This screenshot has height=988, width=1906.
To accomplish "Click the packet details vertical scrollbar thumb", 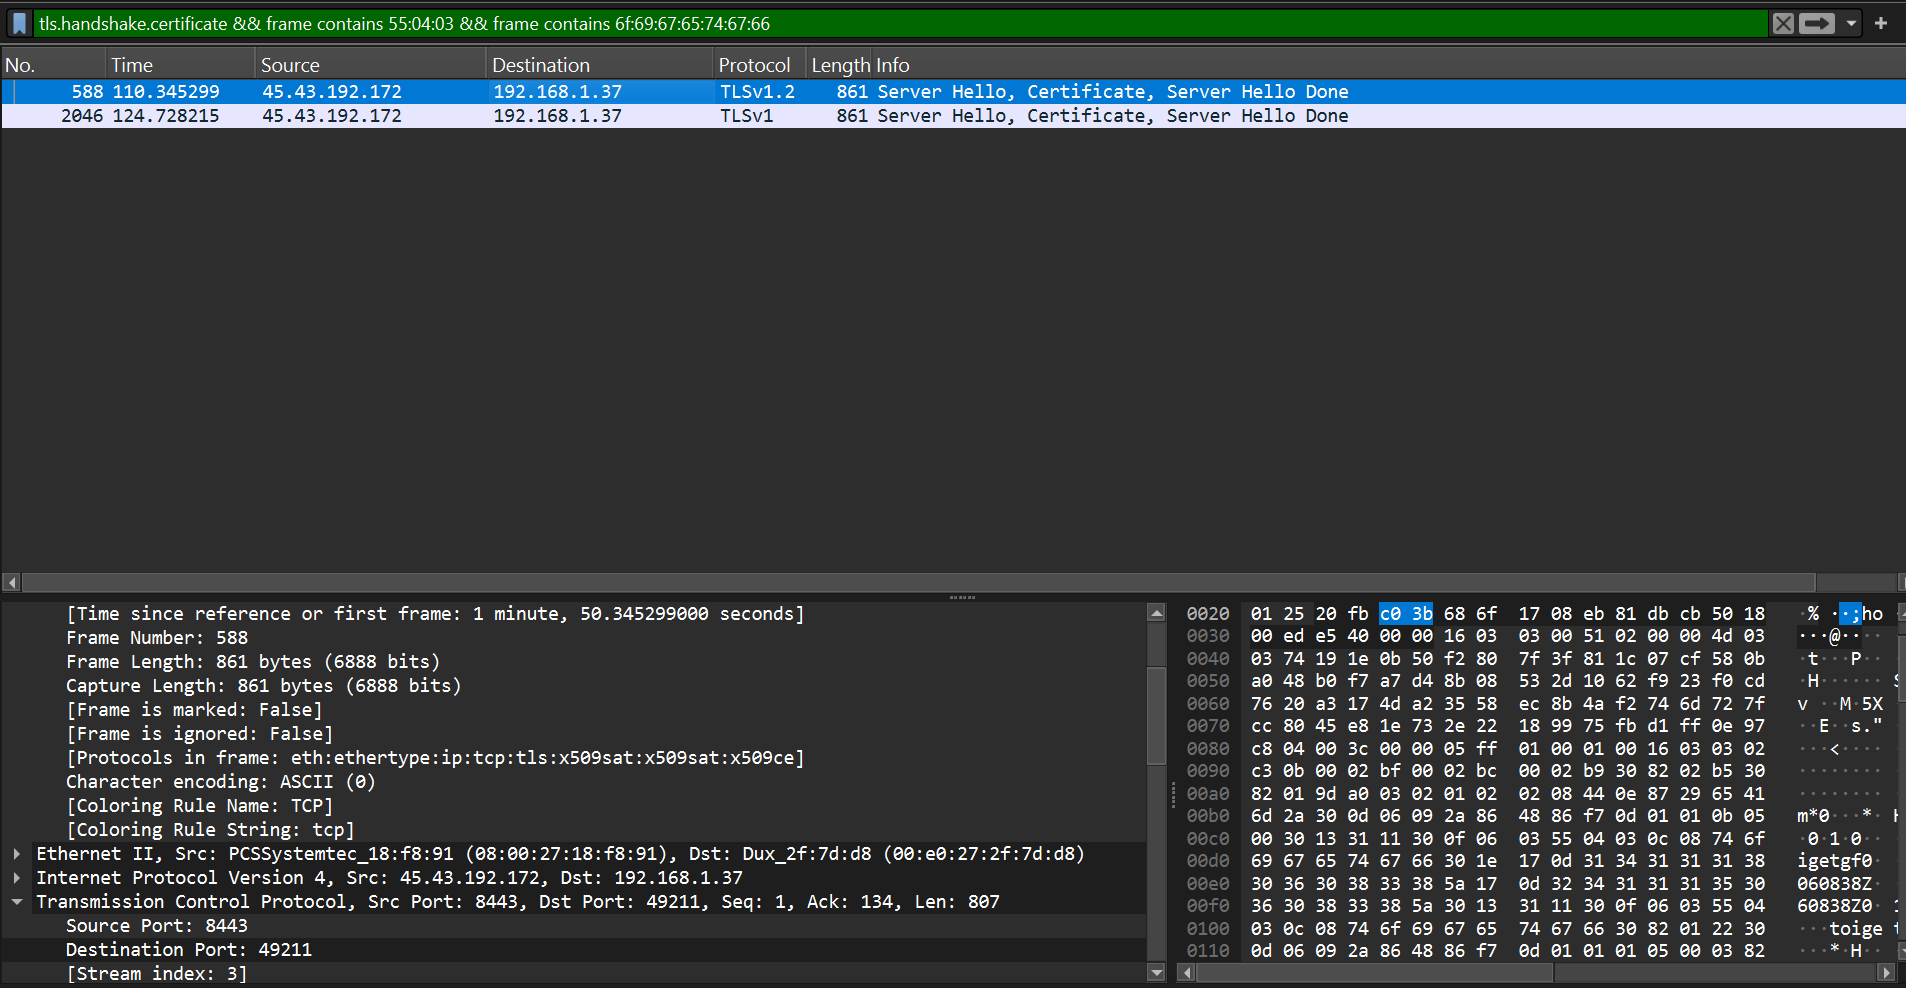I will (1156, 716).
